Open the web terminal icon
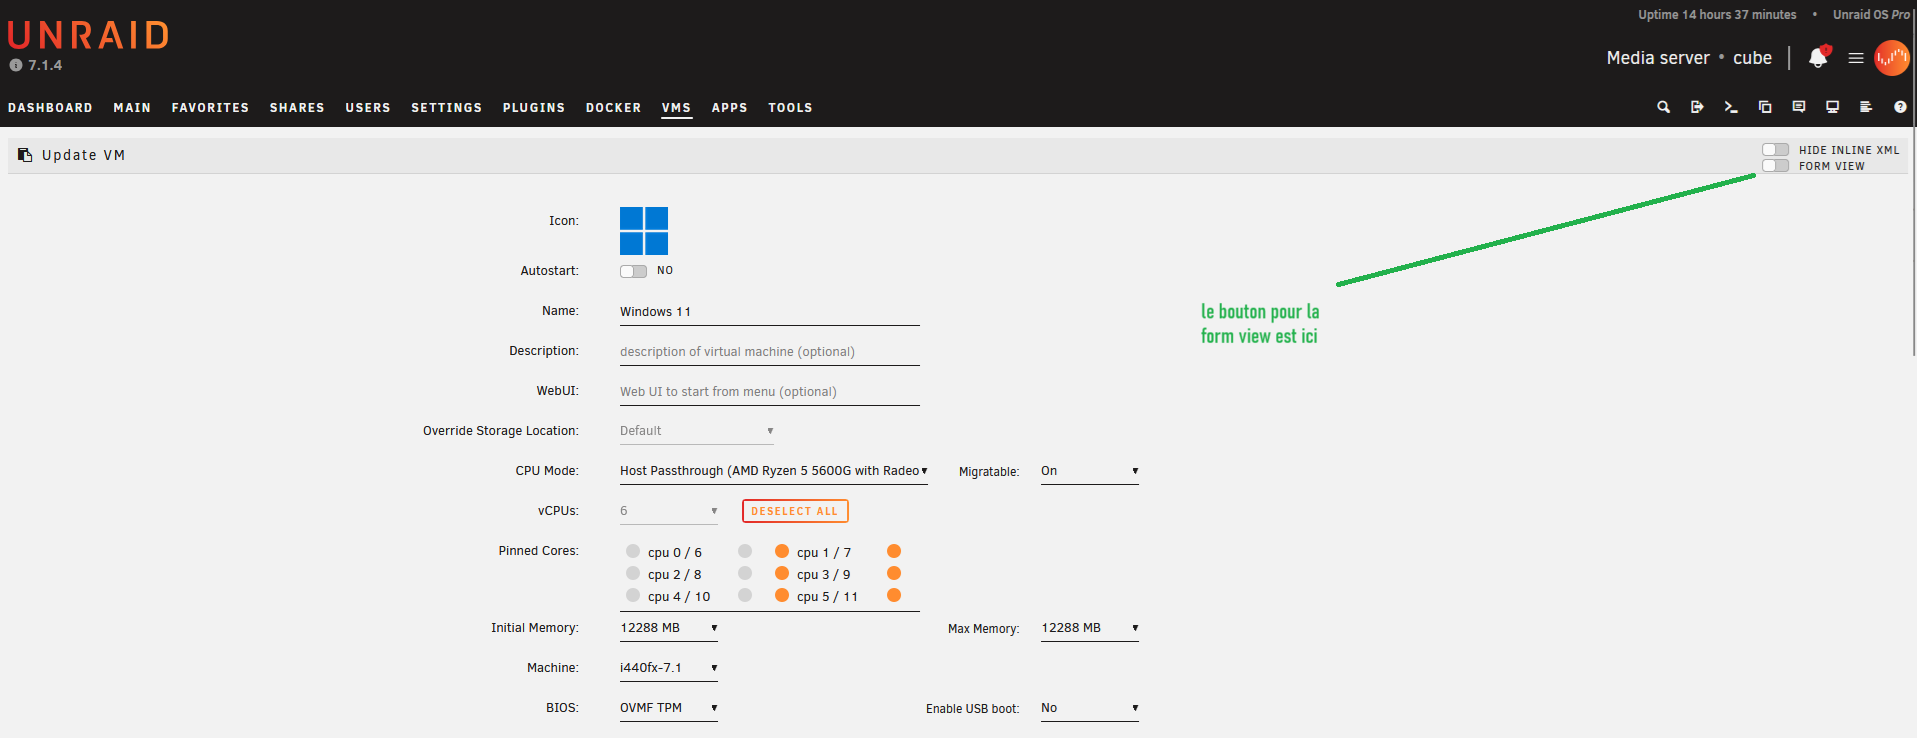The width and height of the screenshot is (1917, 738). [x=1731, y=107]
